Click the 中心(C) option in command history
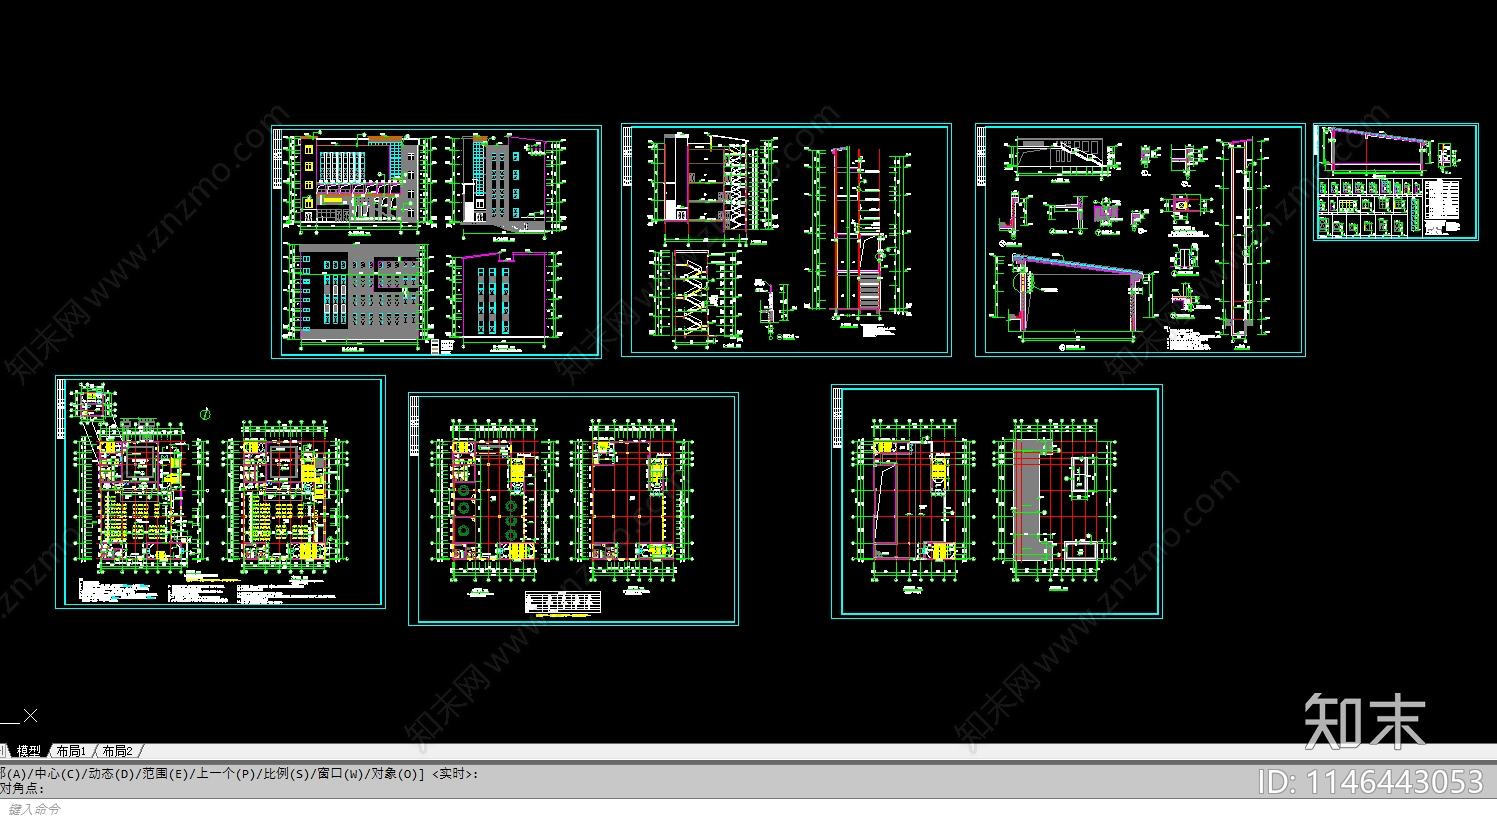1497x821 pixels. [x=56, y=774]
